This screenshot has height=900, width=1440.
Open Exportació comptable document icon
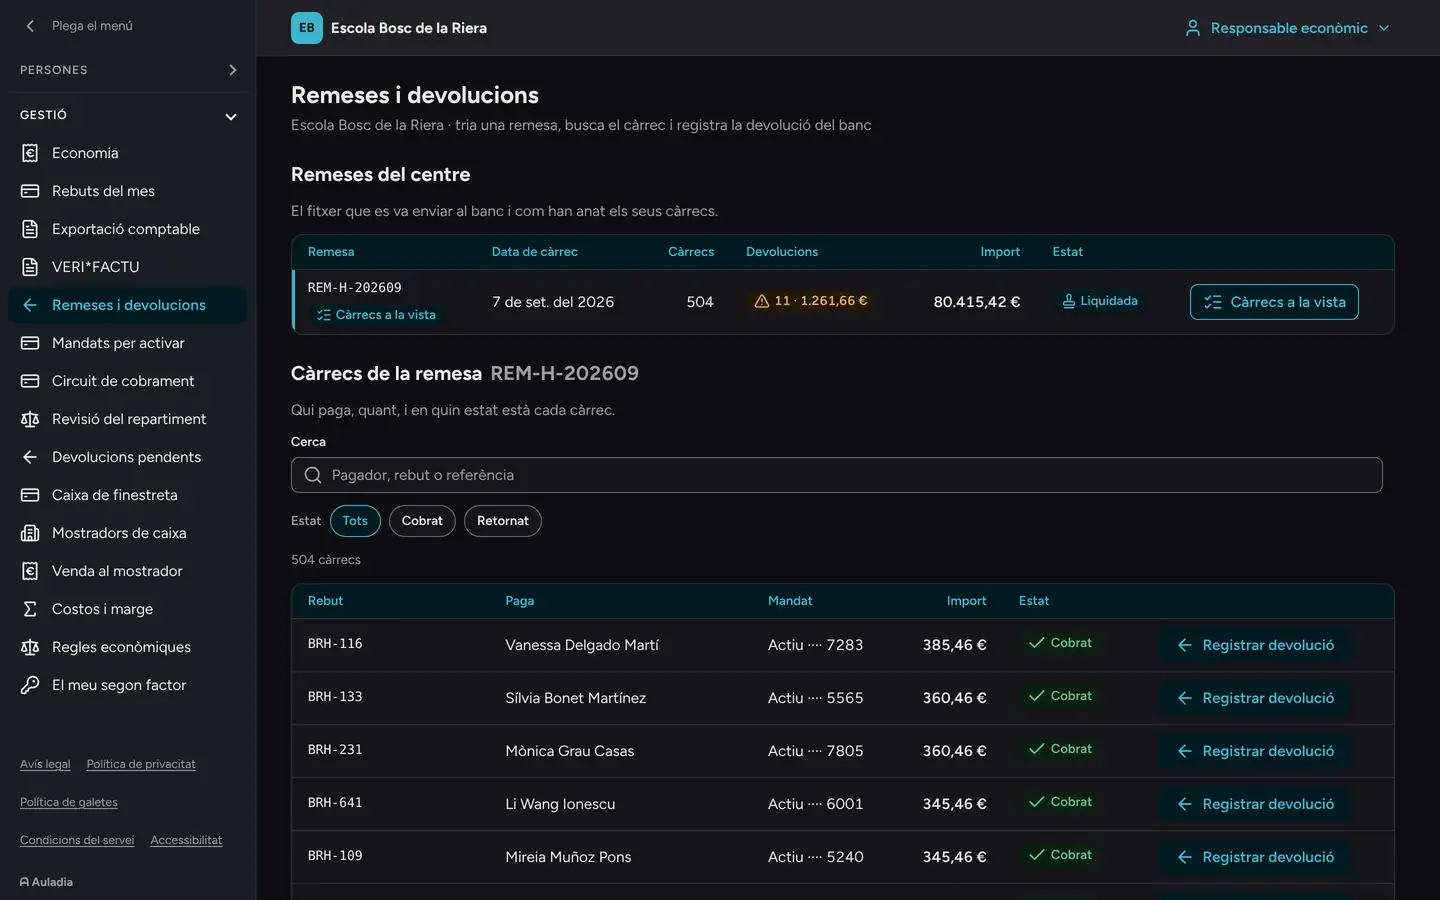(30, 229)
